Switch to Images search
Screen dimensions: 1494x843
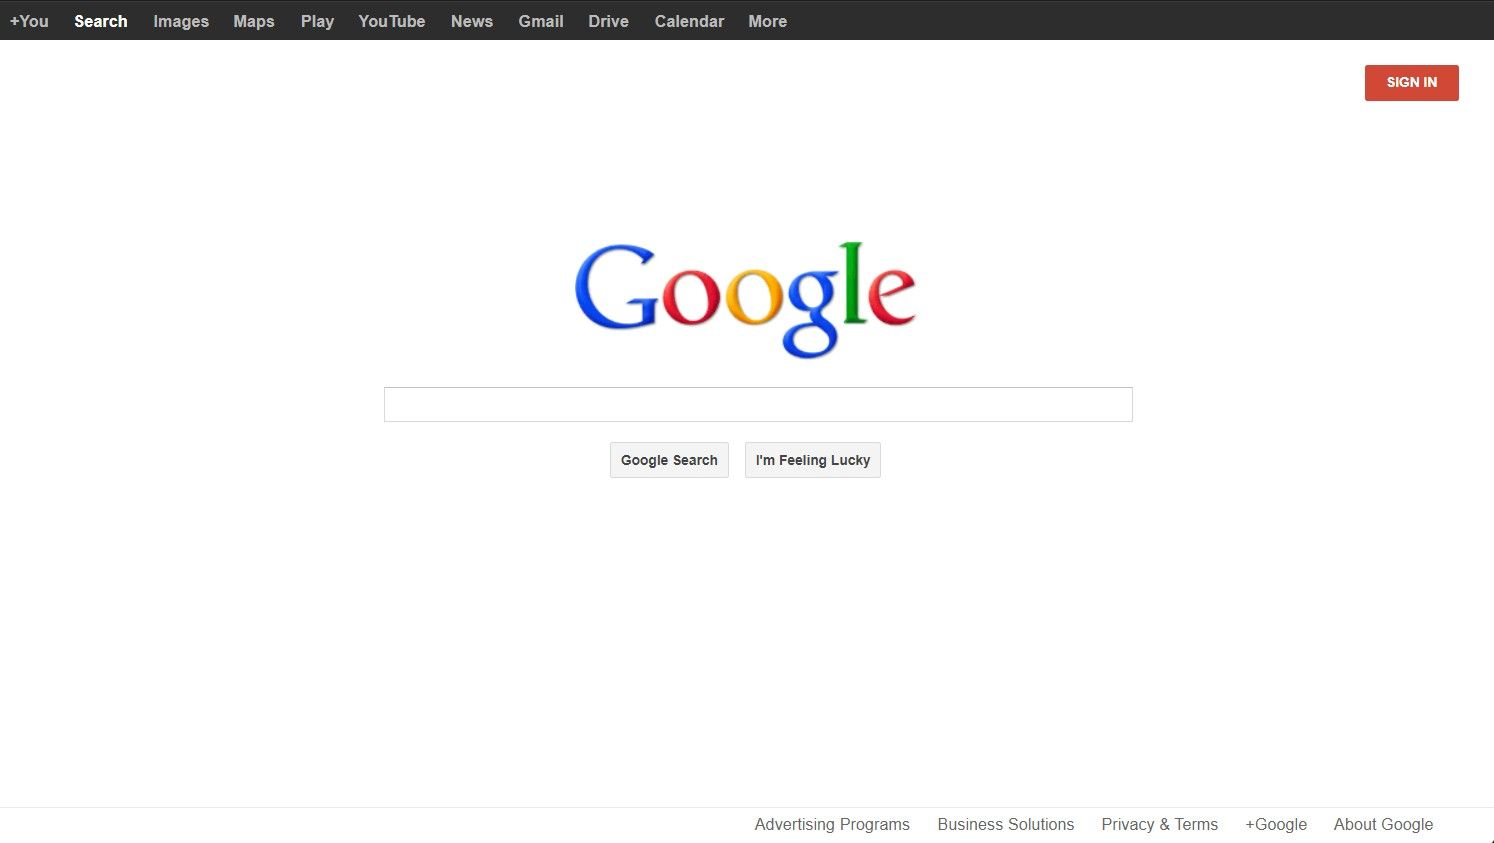[x=180, y=21]
